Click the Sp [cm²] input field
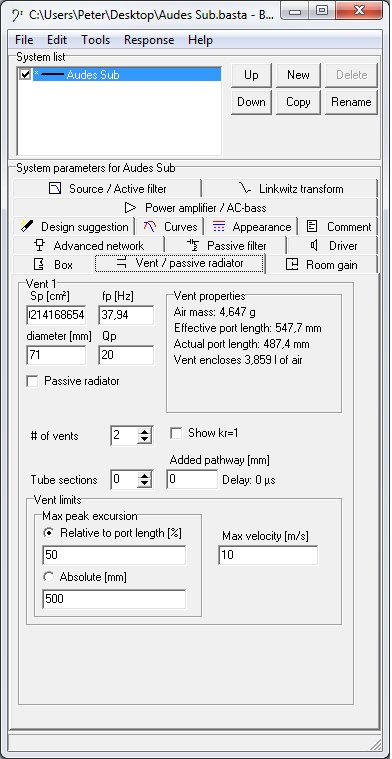392x759 pixels. click(56, 316)
